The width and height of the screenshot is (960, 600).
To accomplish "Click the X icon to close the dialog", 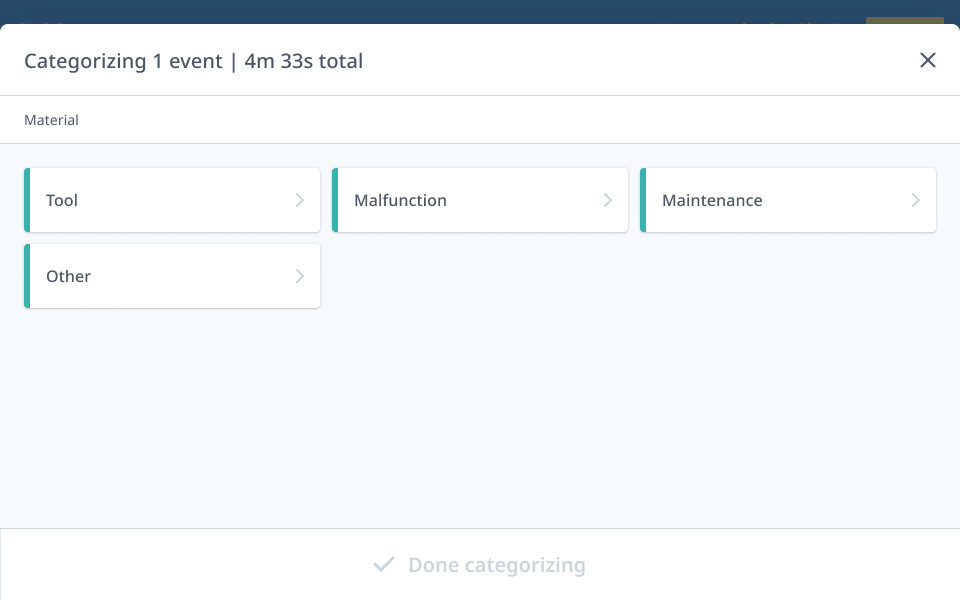I will [928, 60].
